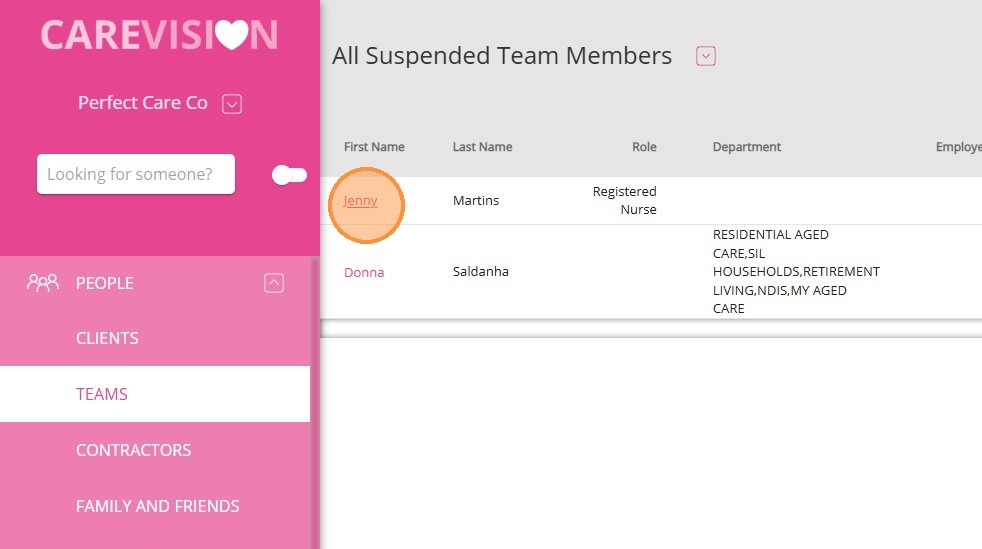The width and height of the screenshot is (982, 549).
Task: Click the People group icon in sidebar
Action: click(43, 283)
